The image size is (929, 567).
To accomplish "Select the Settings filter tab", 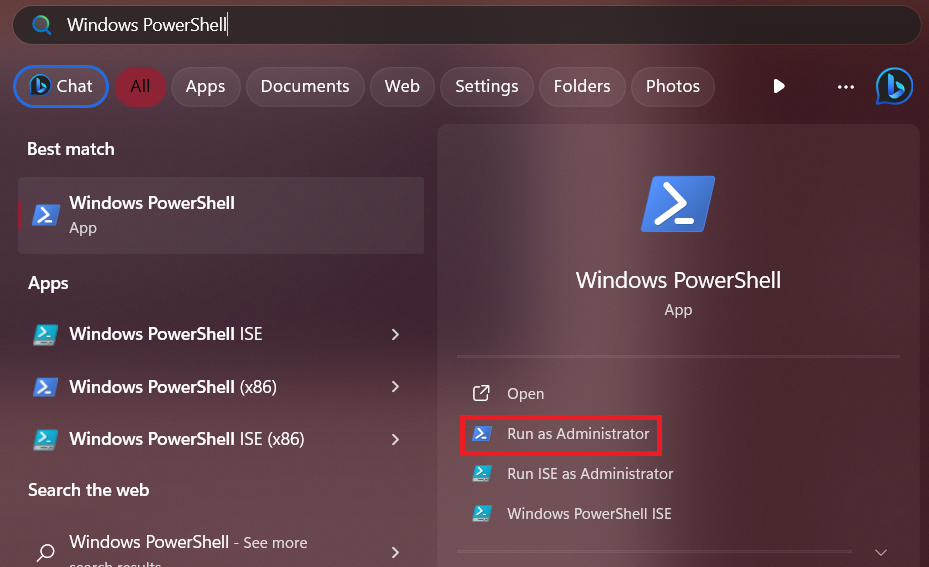I will pos(486,87).
